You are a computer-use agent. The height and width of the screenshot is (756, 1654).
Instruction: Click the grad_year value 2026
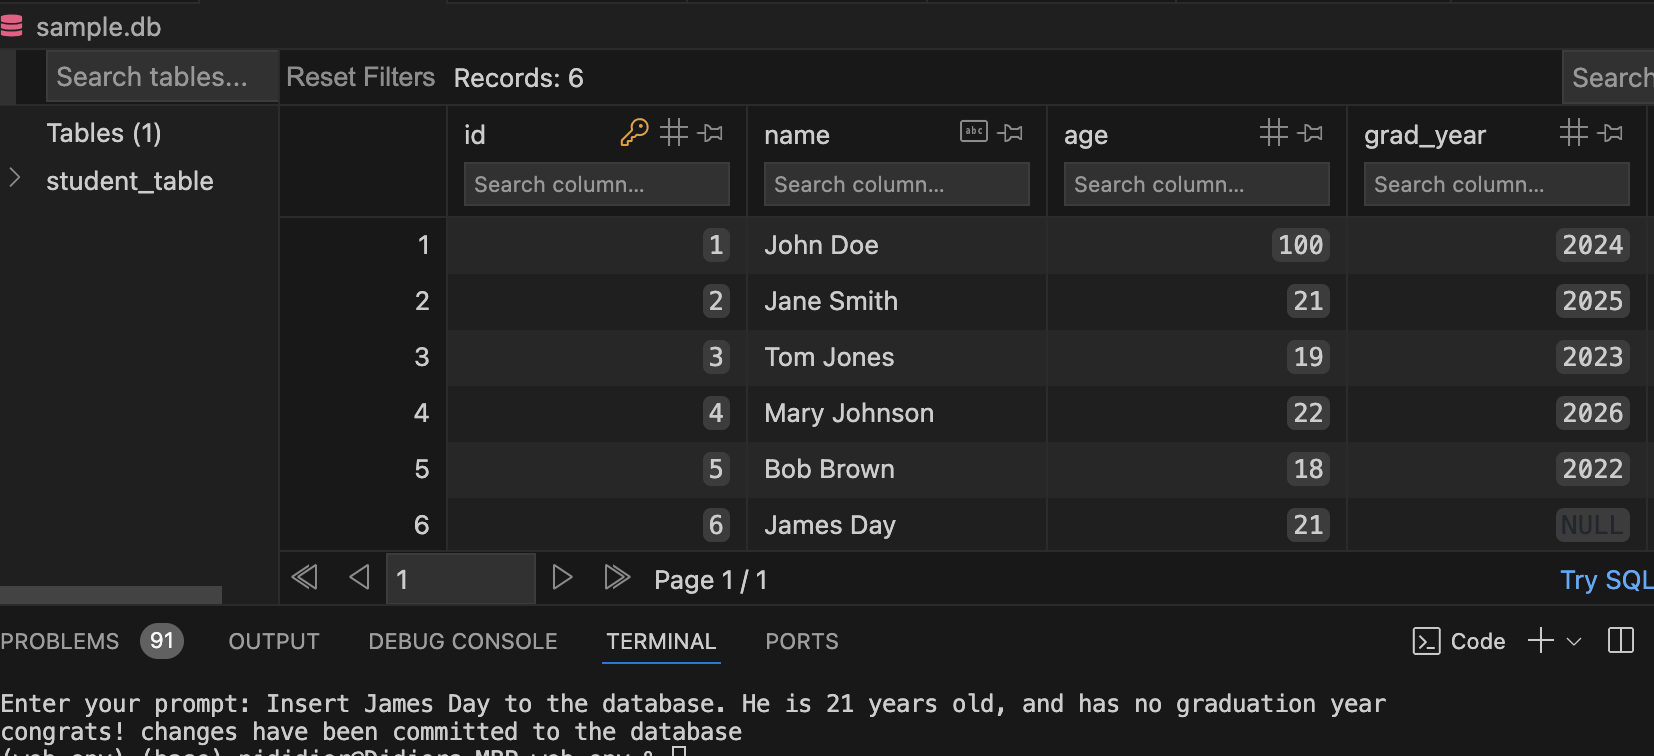tap(1592, 413)
